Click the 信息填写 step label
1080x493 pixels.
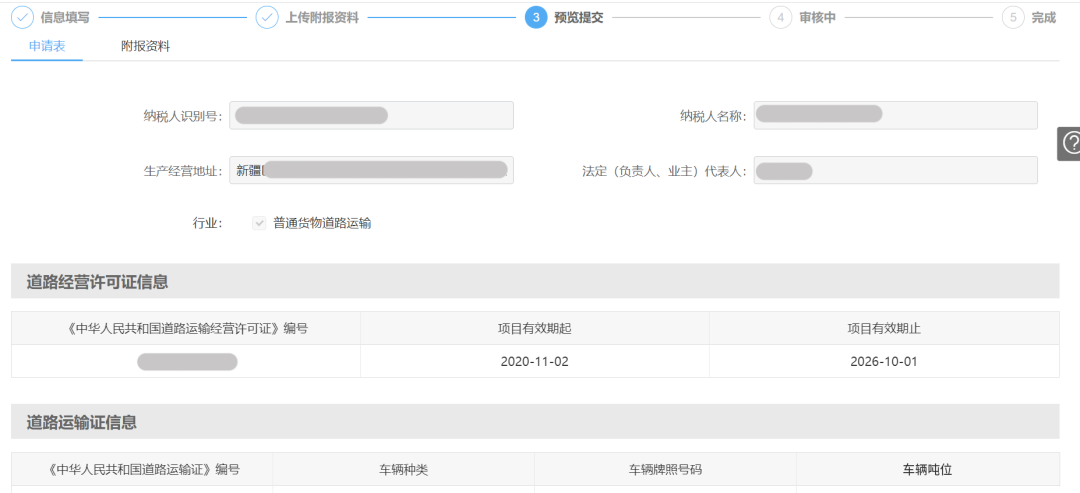pyautogui.click(x=65, y=17)
